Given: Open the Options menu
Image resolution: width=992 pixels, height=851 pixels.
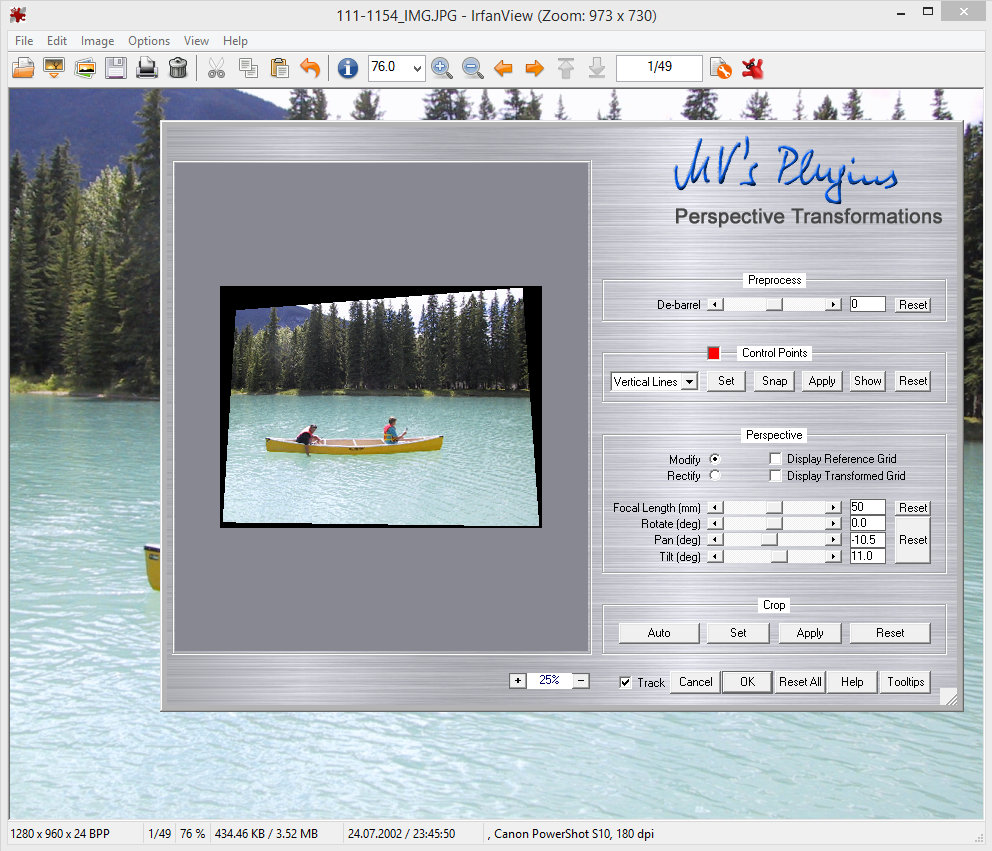Looking at the screenshot, I should pos(149,41).
